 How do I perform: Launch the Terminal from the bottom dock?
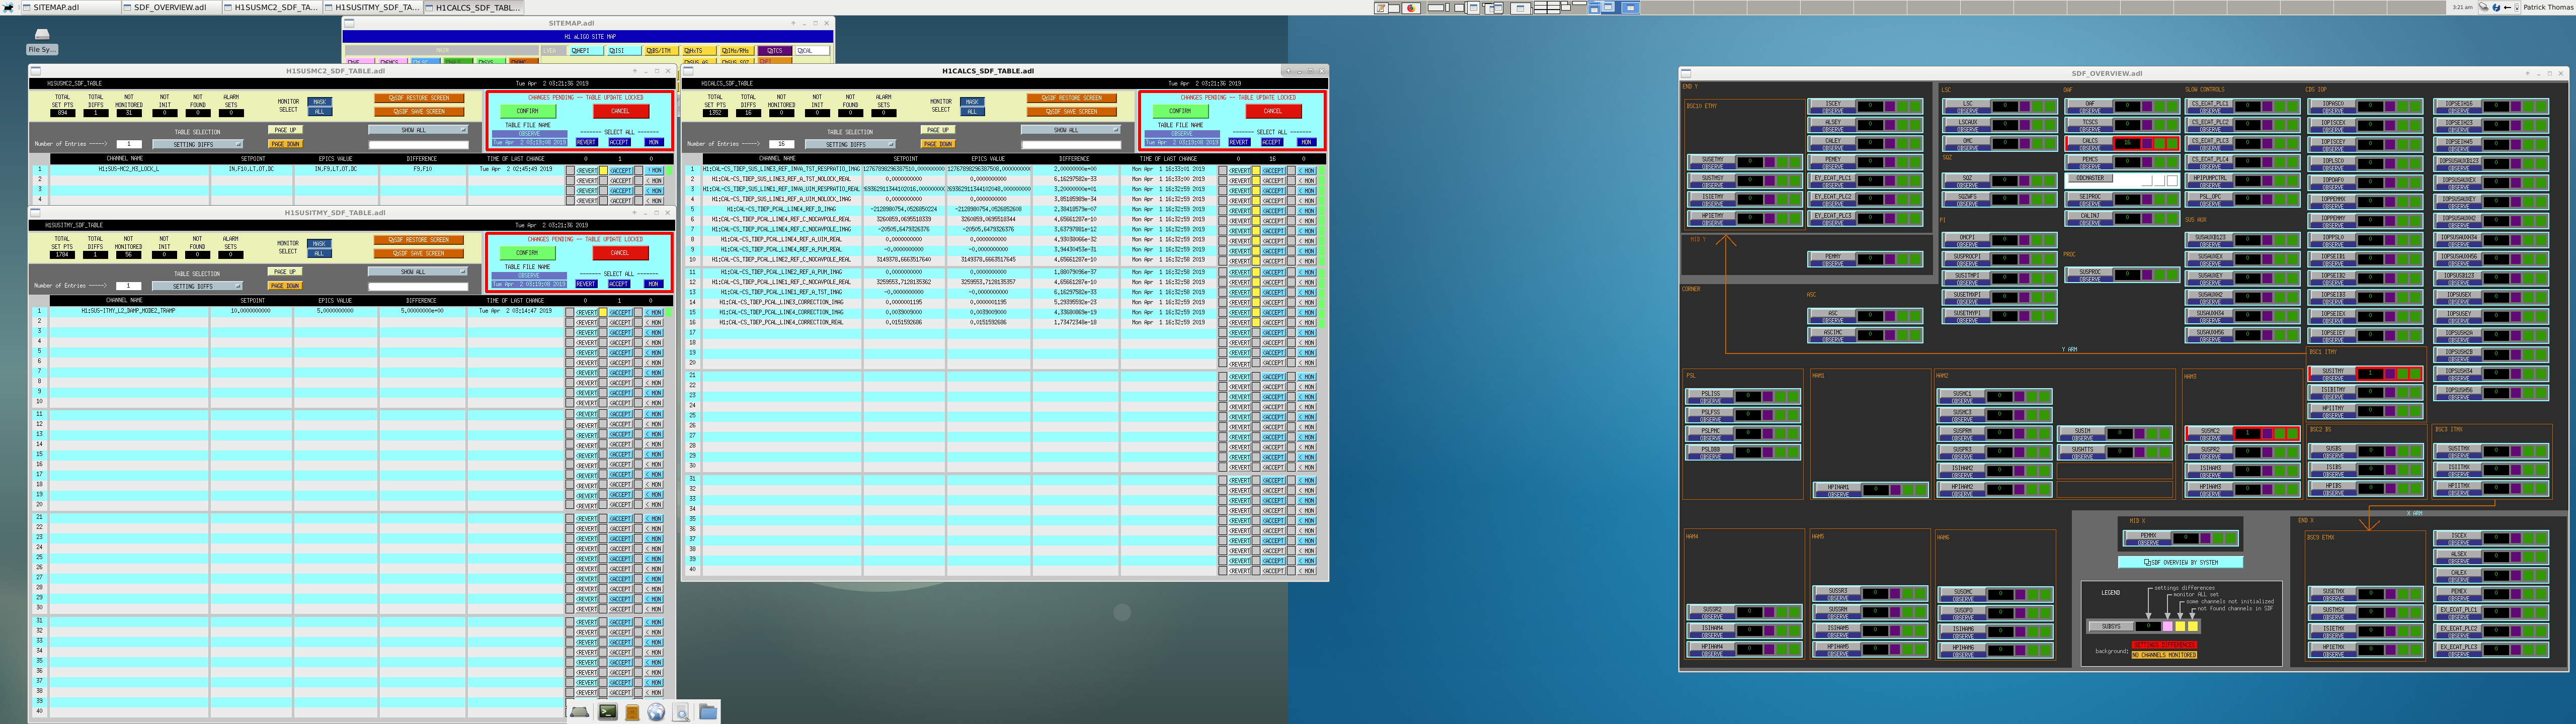[x=608, y=711]
